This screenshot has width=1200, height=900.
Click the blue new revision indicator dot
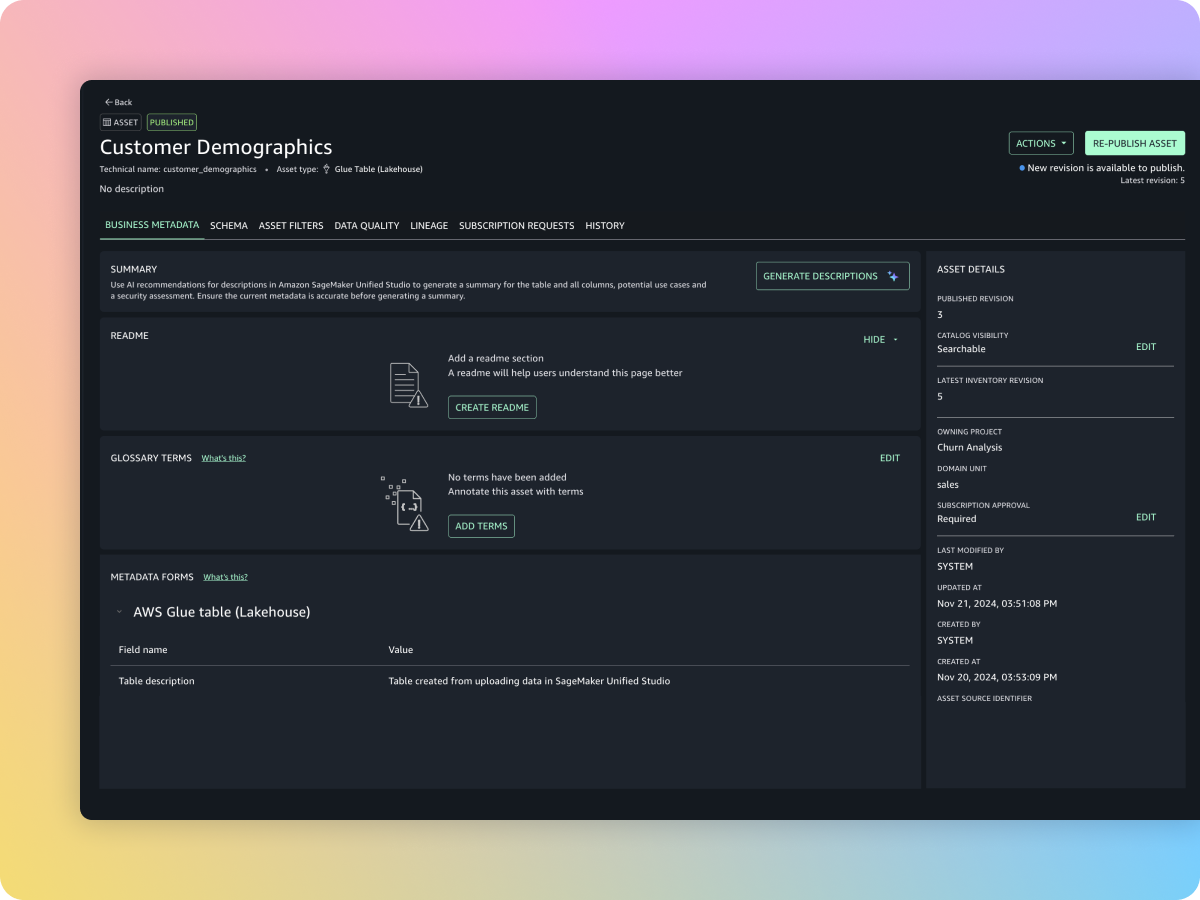pyautogui.click(x=1022, y=168)
